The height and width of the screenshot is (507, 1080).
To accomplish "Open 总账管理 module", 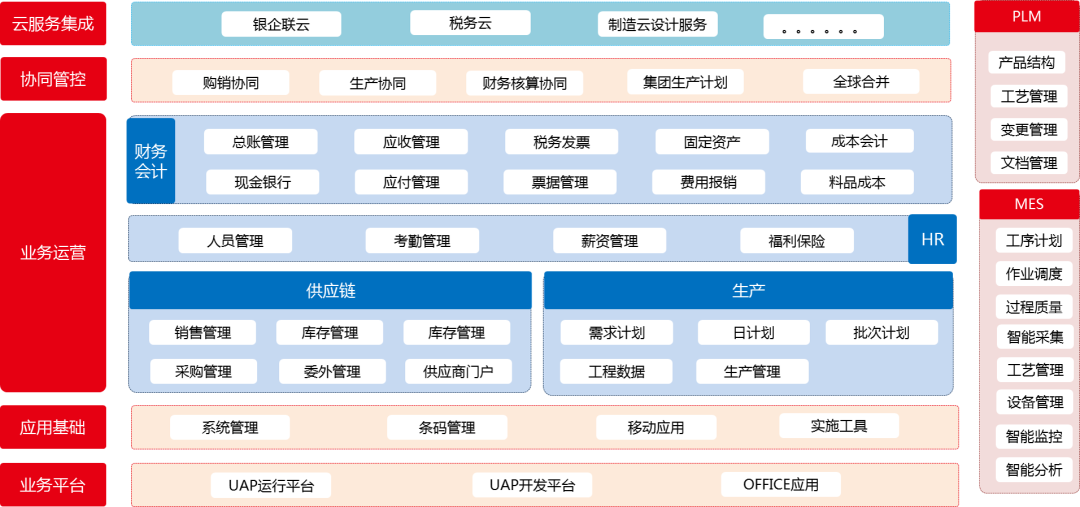I will pos(261,142).
